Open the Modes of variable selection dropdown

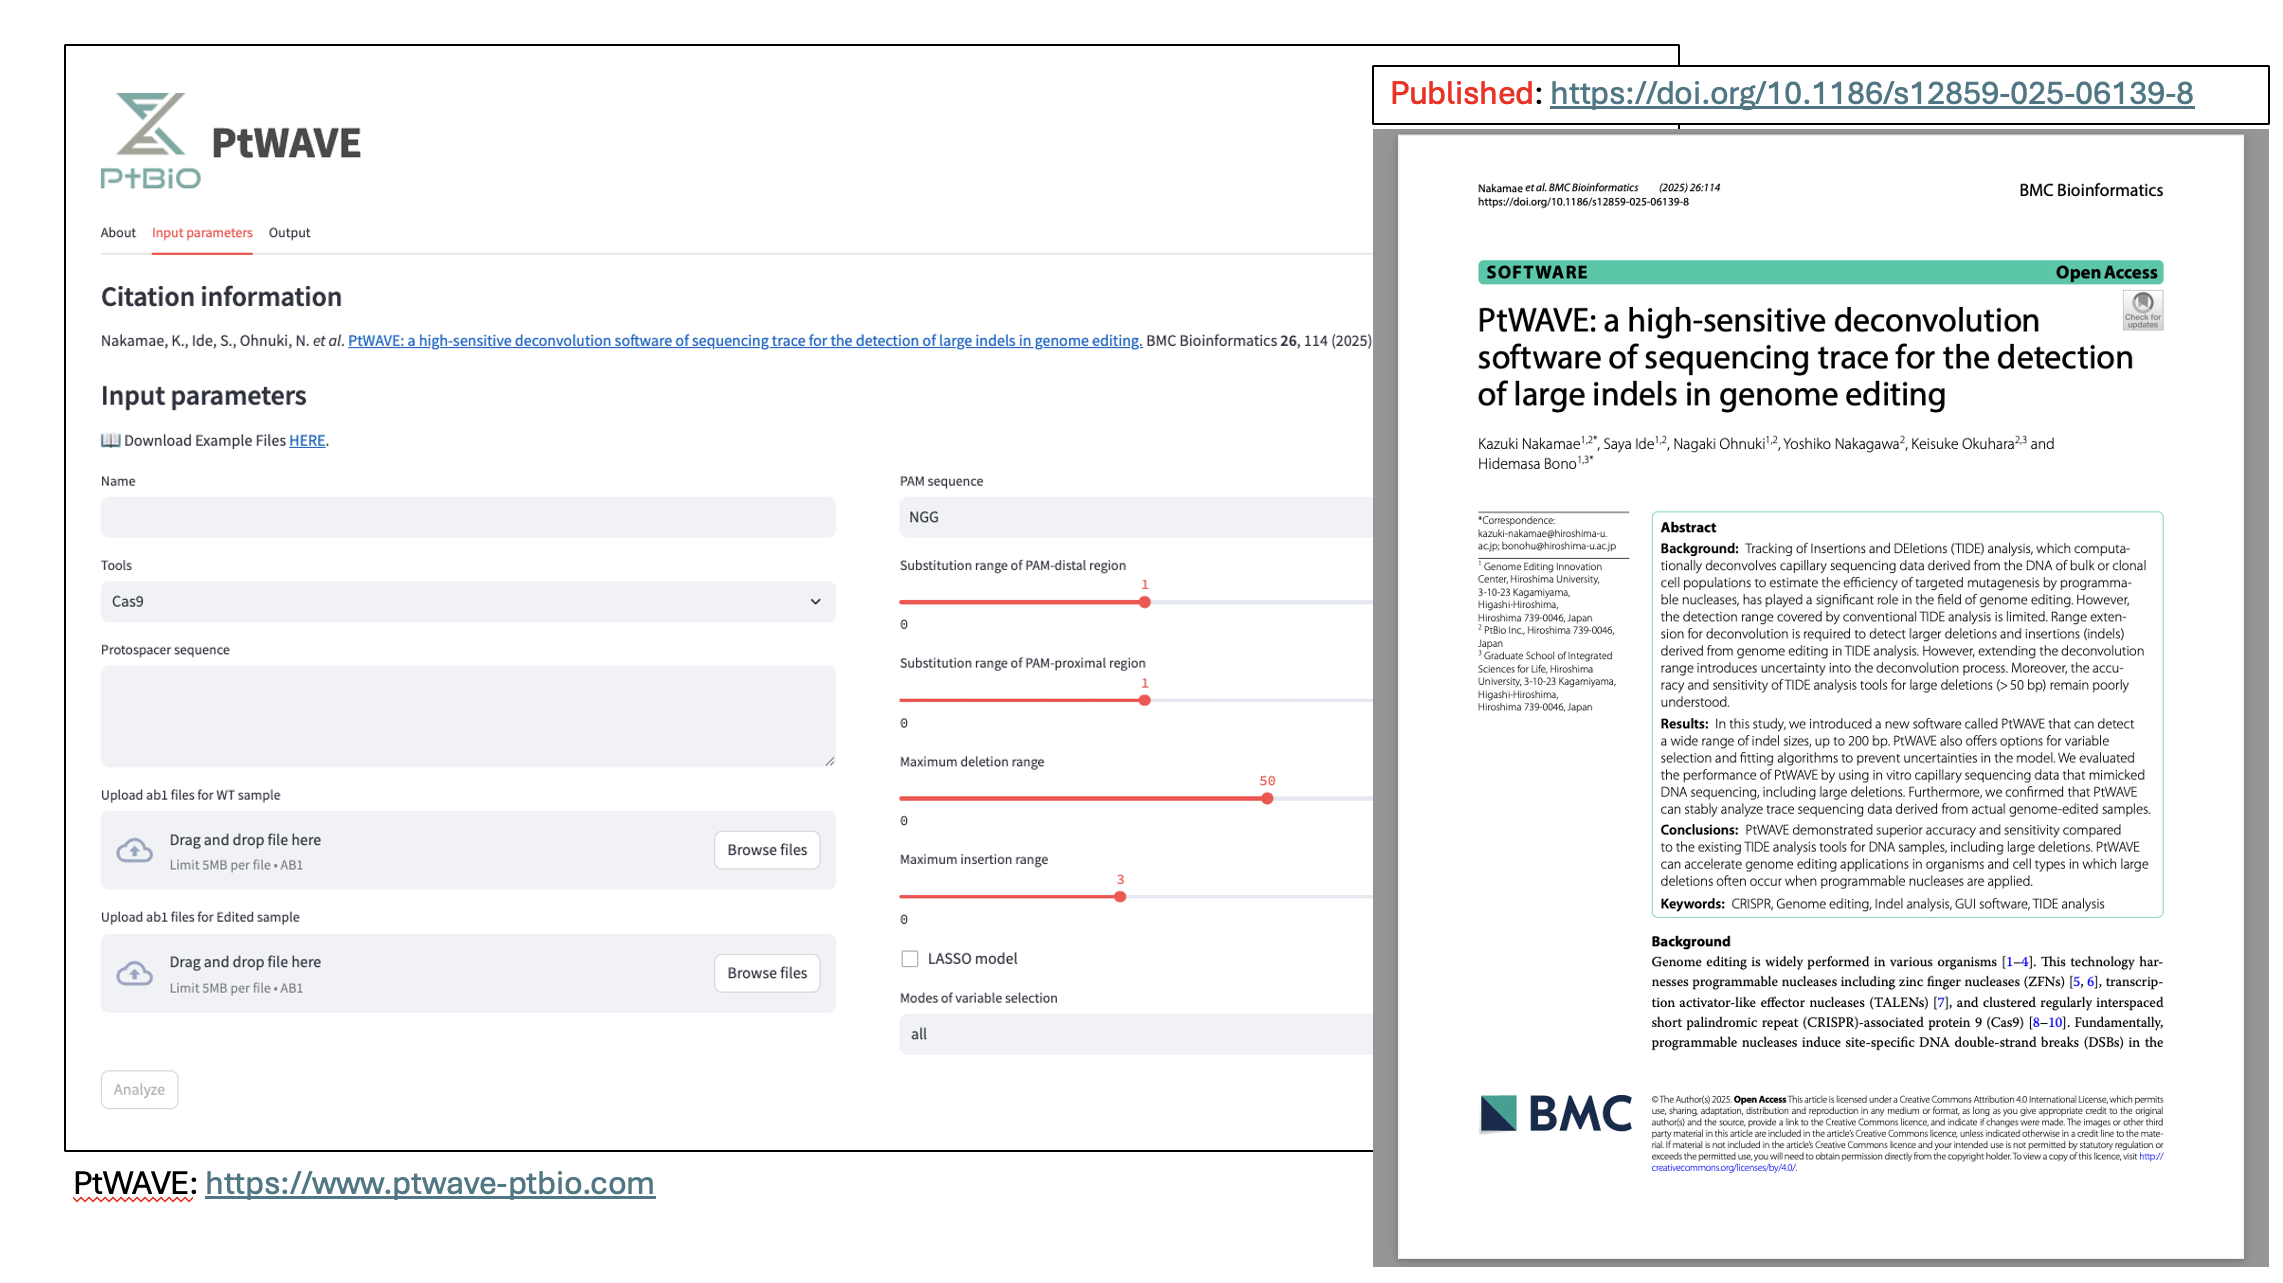click(x=1136, y=1034)
